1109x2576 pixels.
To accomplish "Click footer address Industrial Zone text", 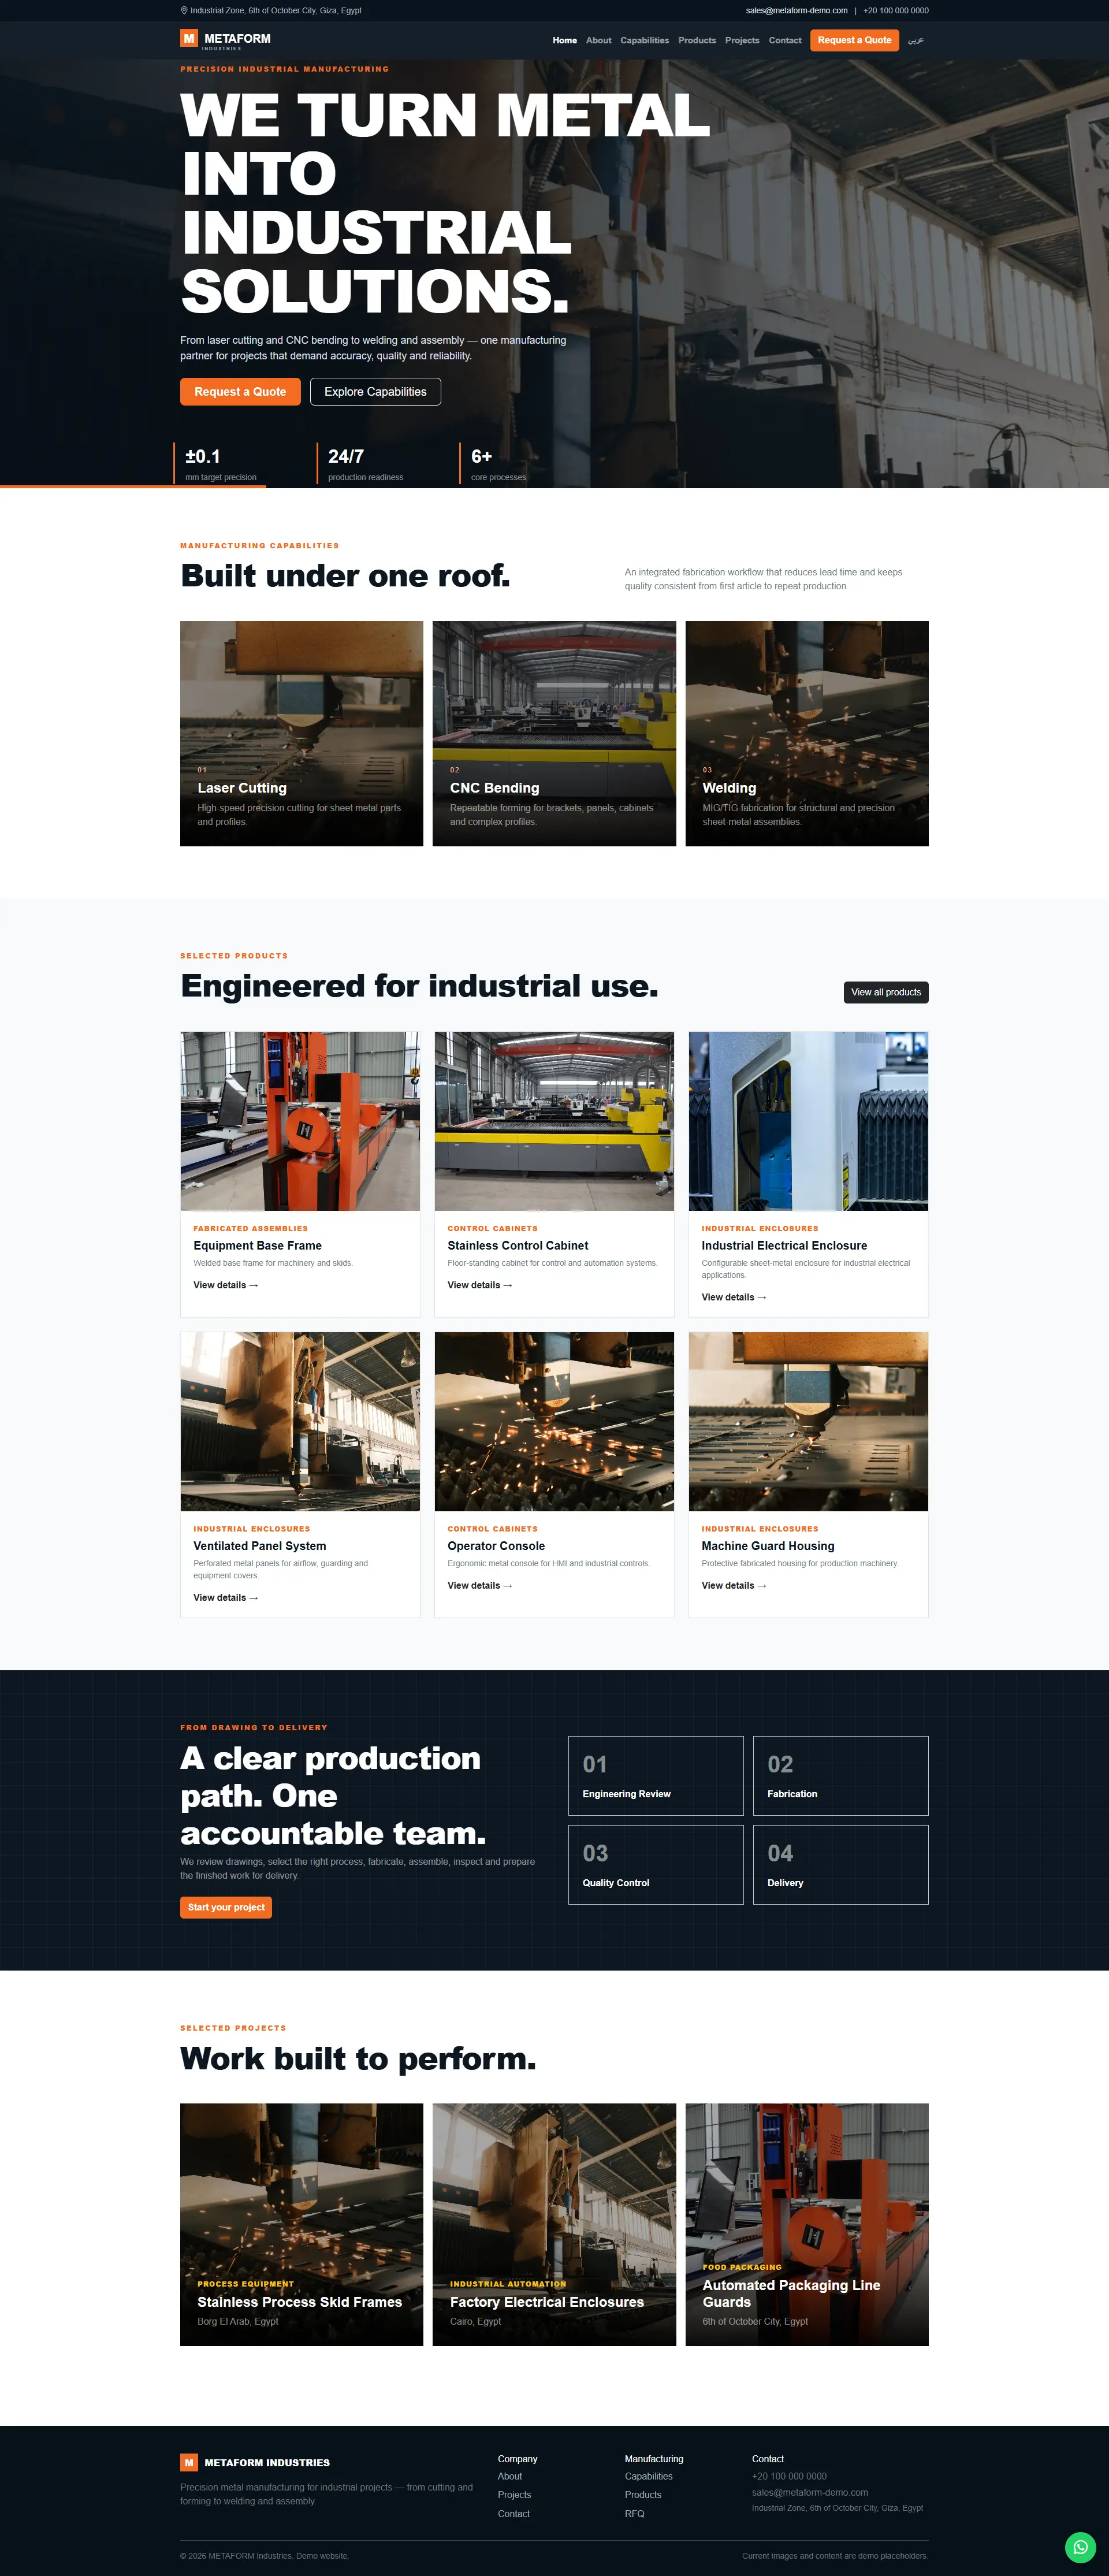I will point(837,2507).
